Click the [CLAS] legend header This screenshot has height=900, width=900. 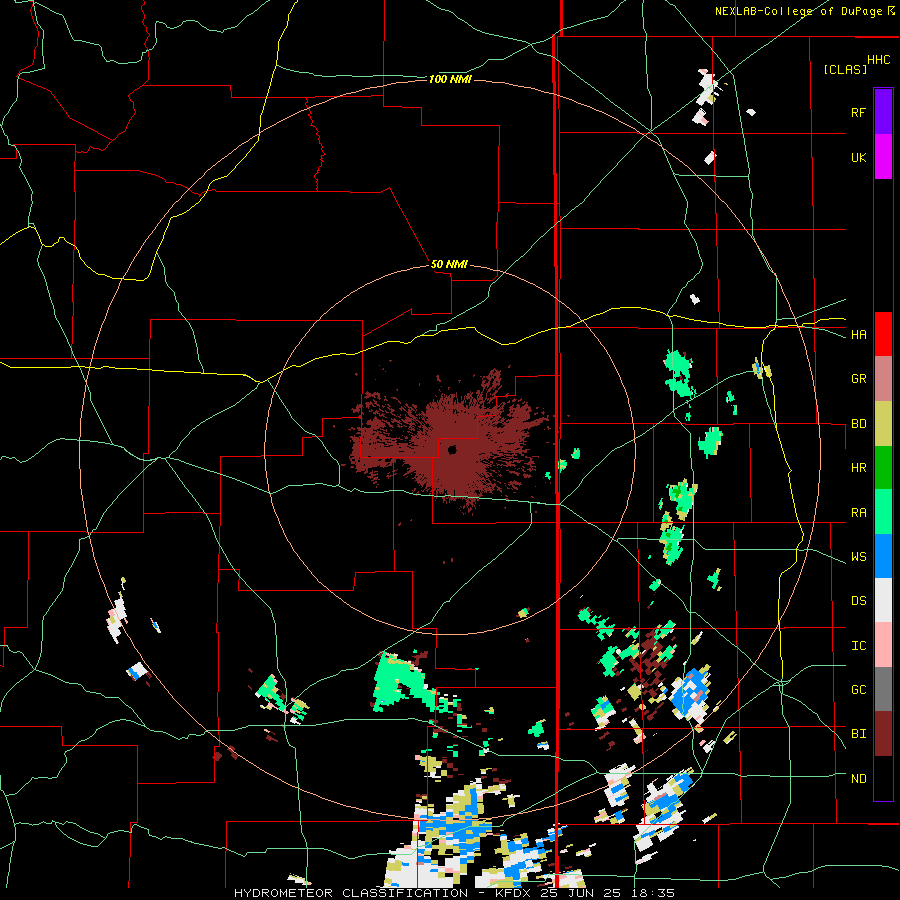pyautogui.click(x=845, y=69)
